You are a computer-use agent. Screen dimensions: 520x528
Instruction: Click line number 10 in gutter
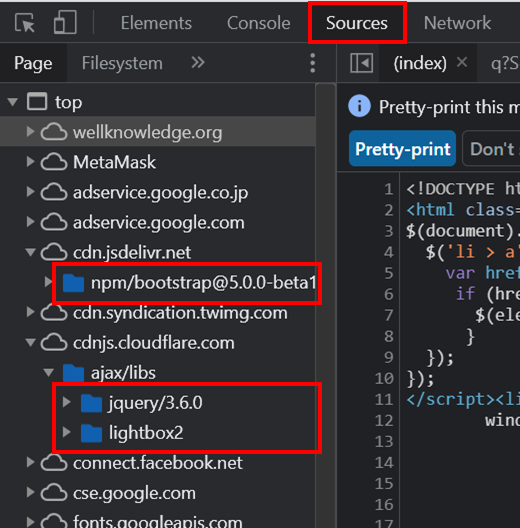point(384,378)
